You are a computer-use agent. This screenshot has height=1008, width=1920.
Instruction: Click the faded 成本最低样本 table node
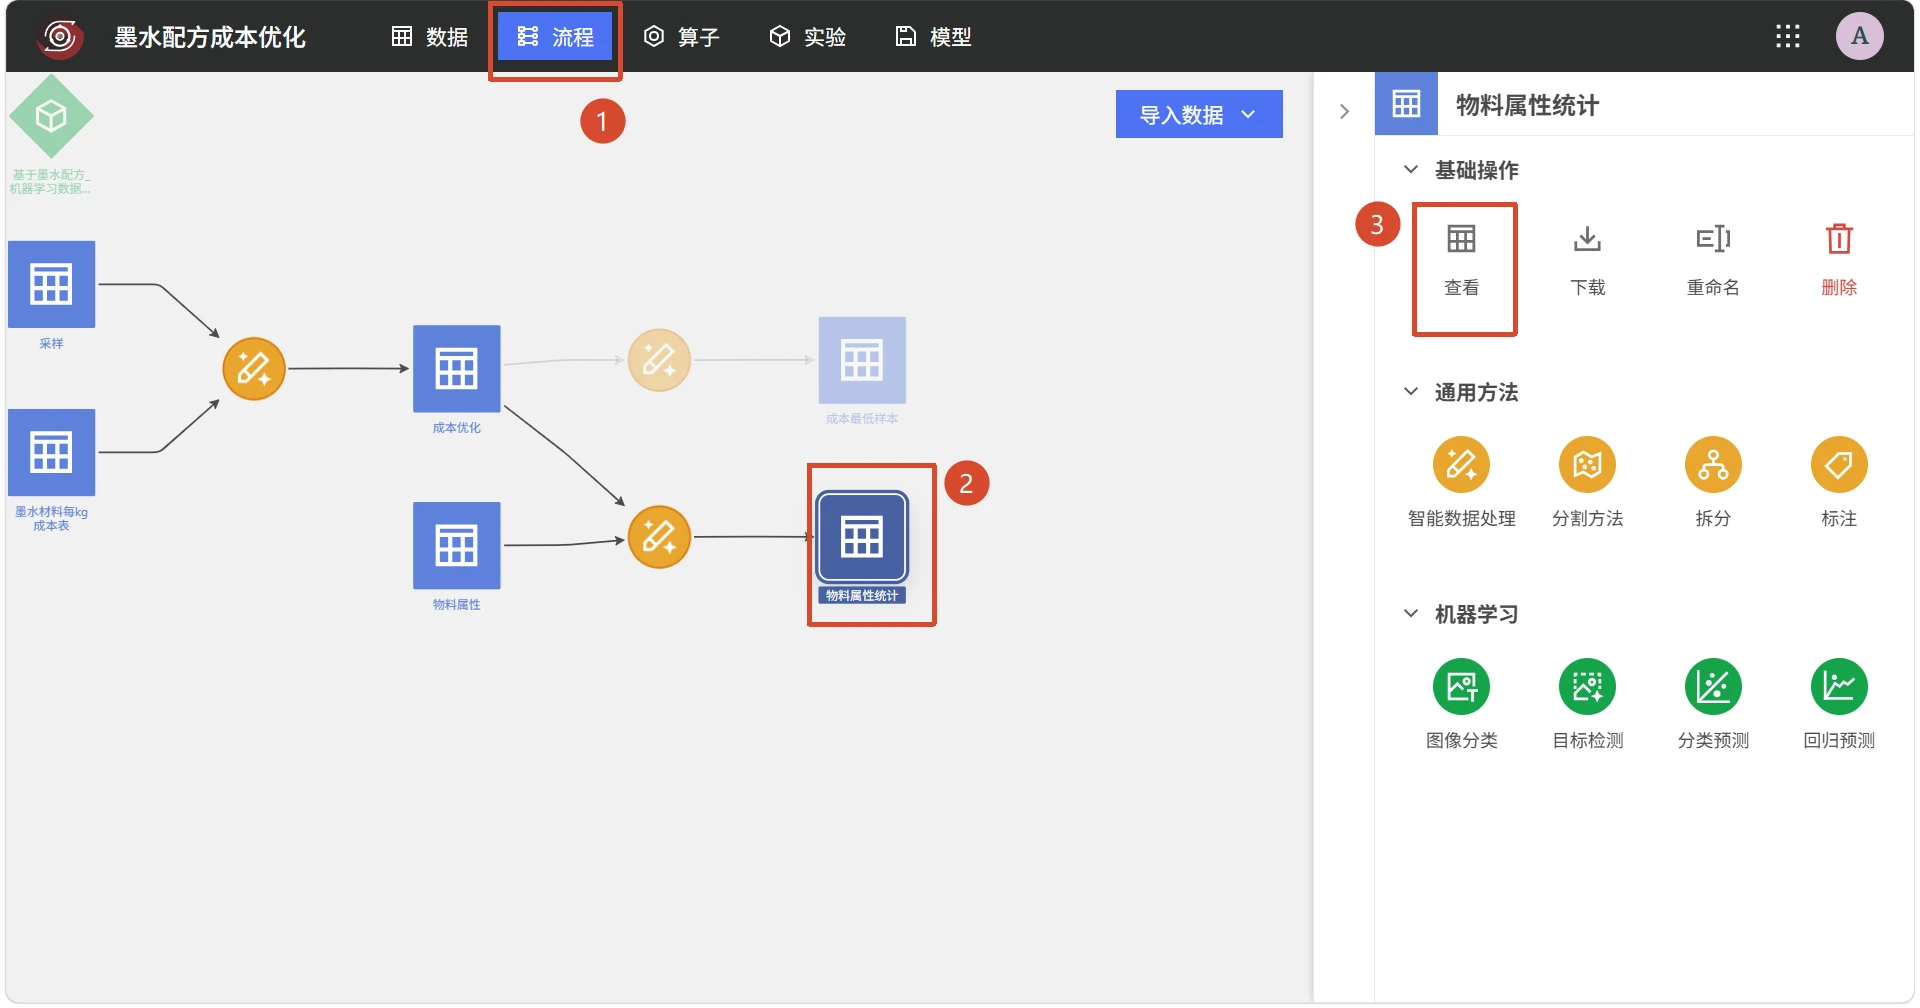tap(862, 360)
